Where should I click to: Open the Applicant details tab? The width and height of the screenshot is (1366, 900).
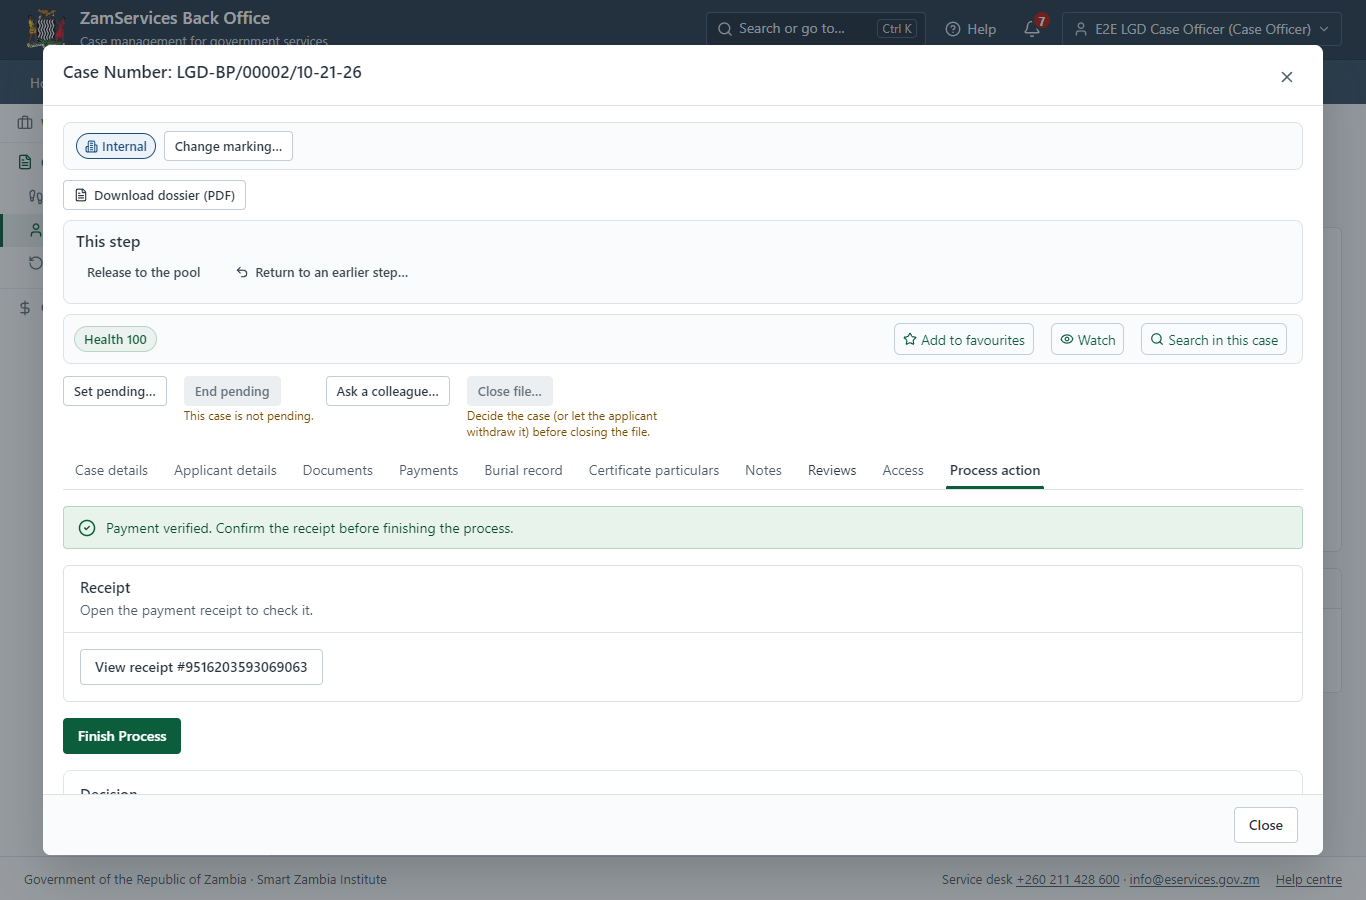225,471
